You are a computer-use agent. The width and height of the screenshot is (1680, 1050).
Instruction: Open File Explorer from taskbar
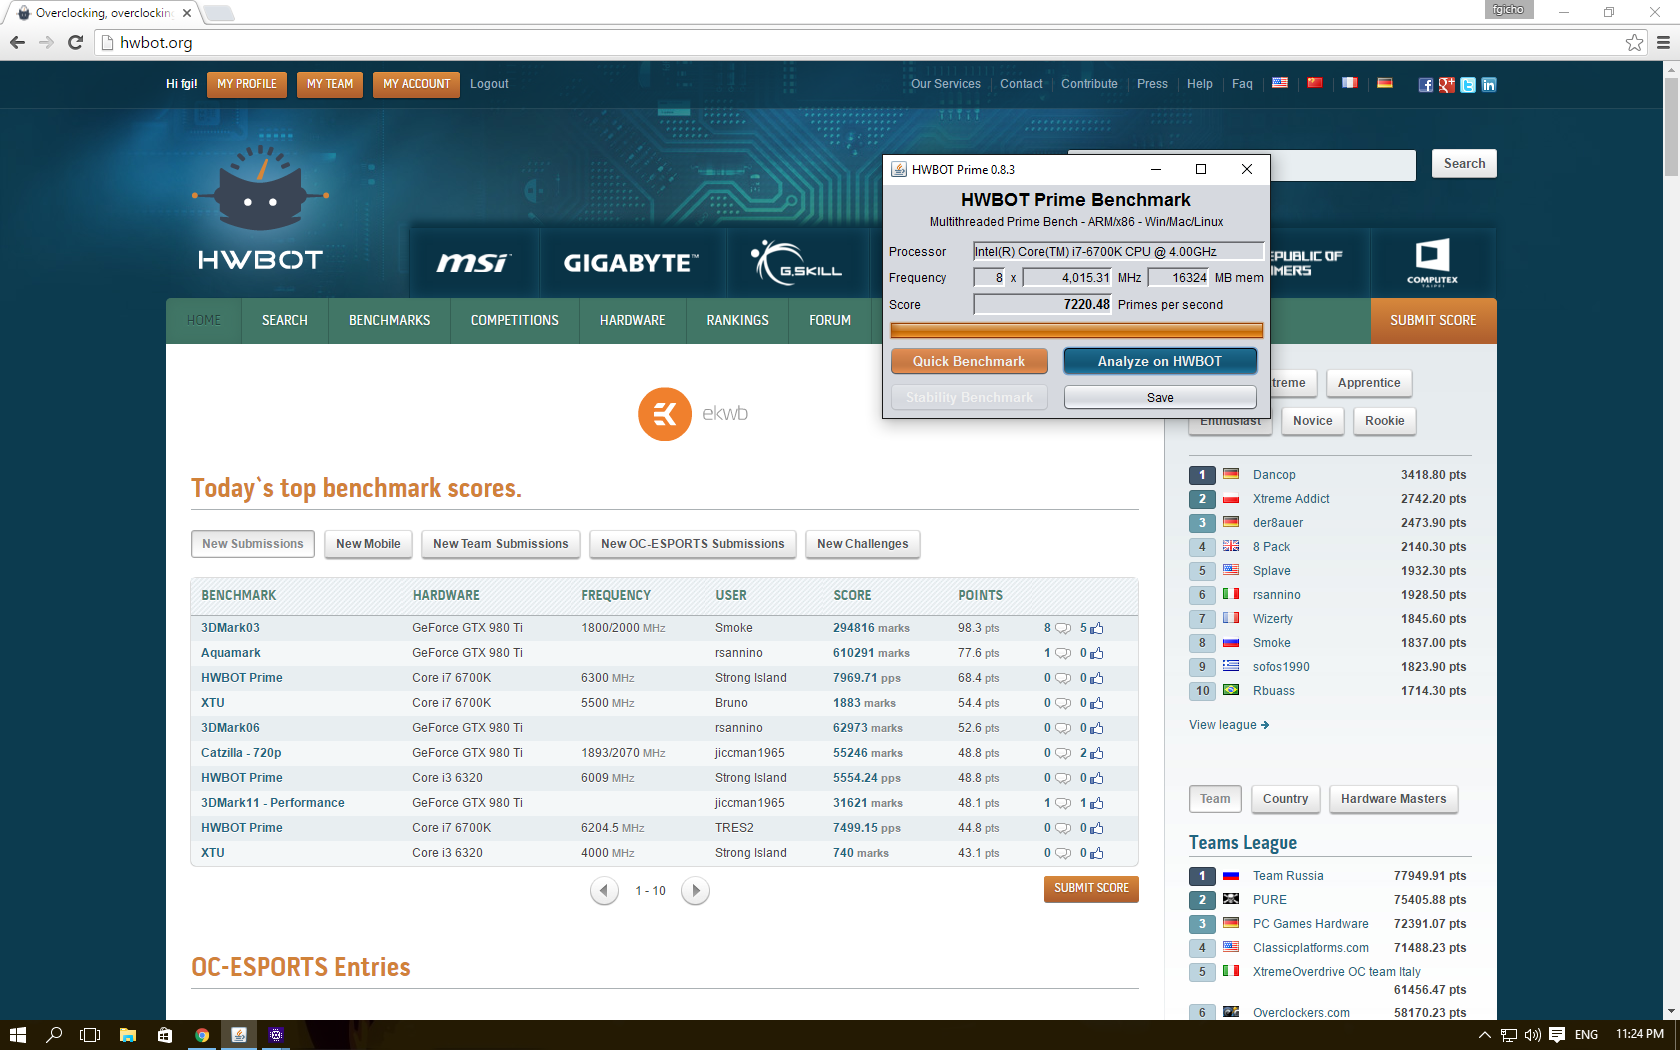128,1035
